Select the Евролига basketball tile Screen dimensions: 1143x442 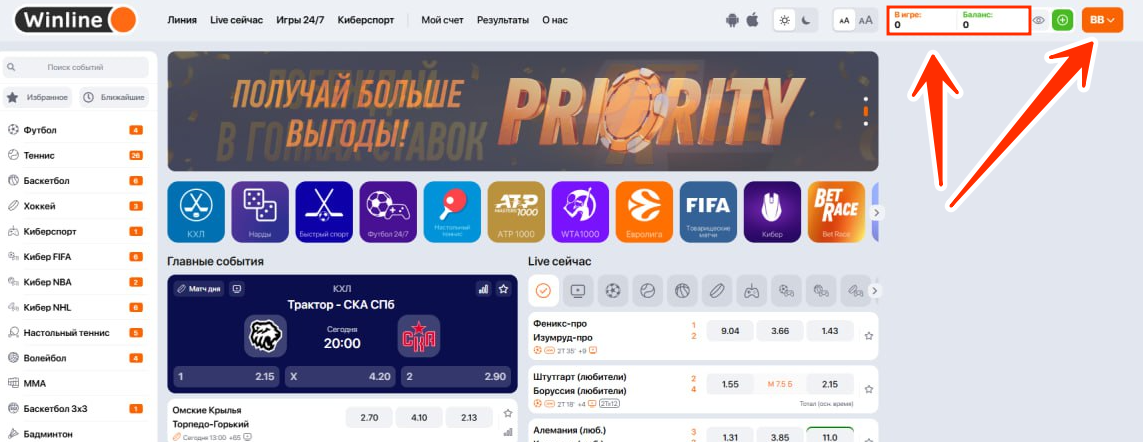pos(644,212)
